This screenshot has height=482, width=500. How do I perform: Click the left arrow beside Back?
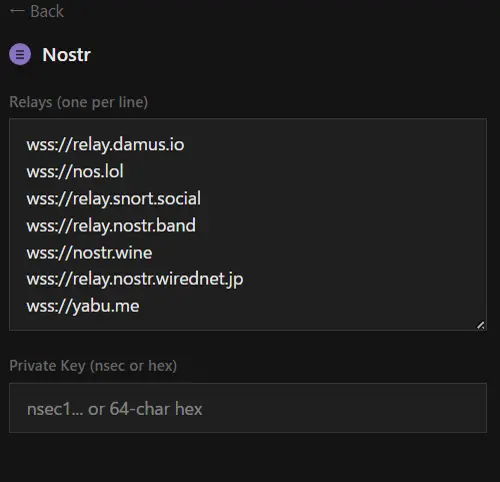pos(17,11)
